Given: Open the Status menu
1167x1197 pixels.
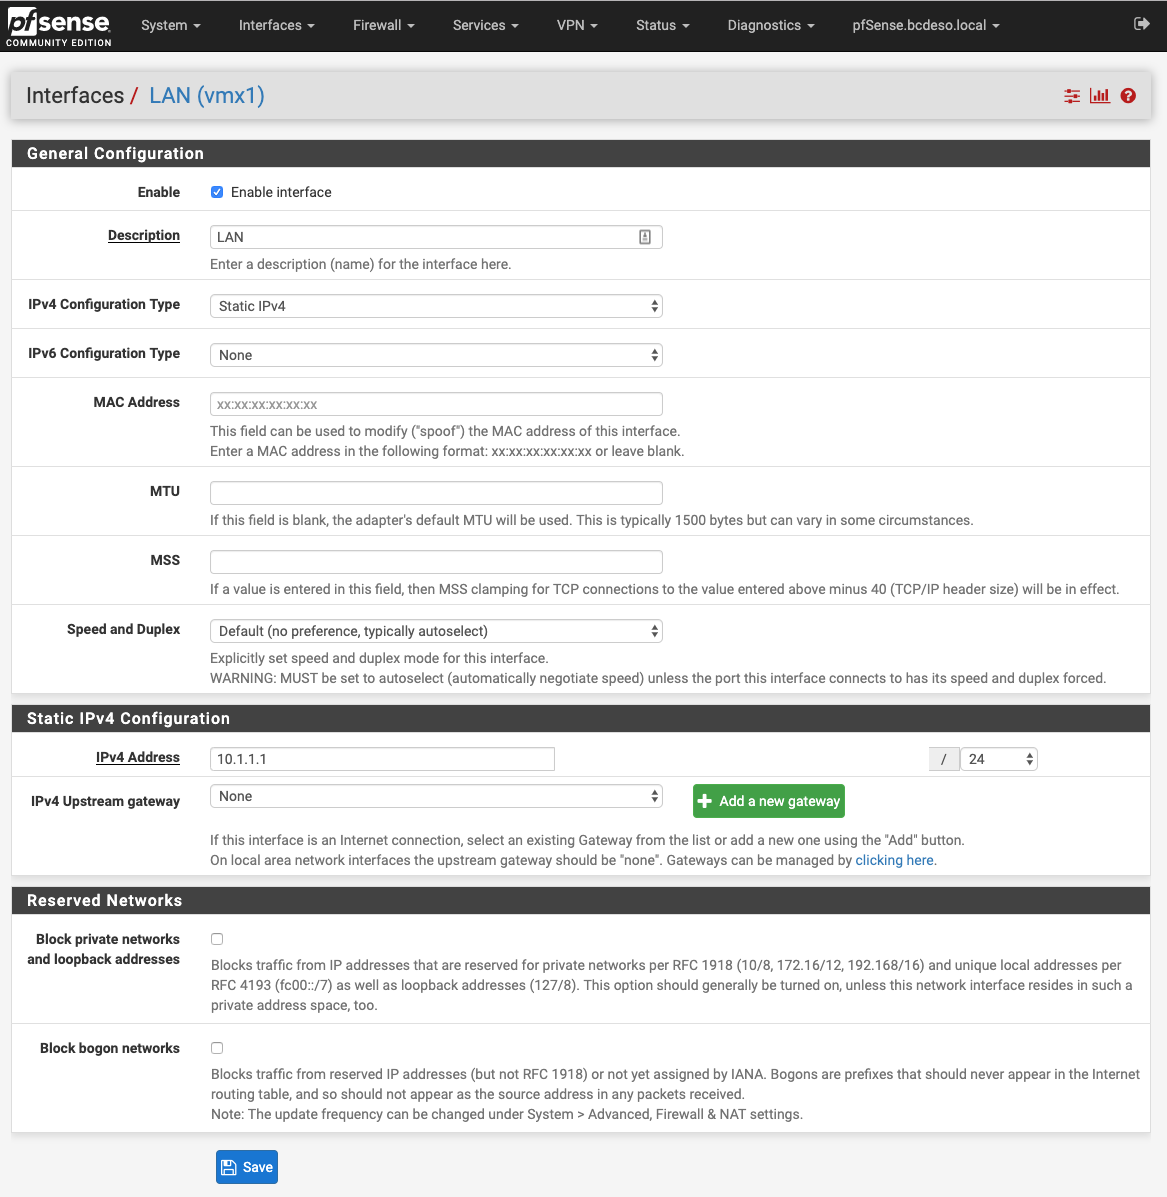Looking at the screenshot, I should coord(662,25).
